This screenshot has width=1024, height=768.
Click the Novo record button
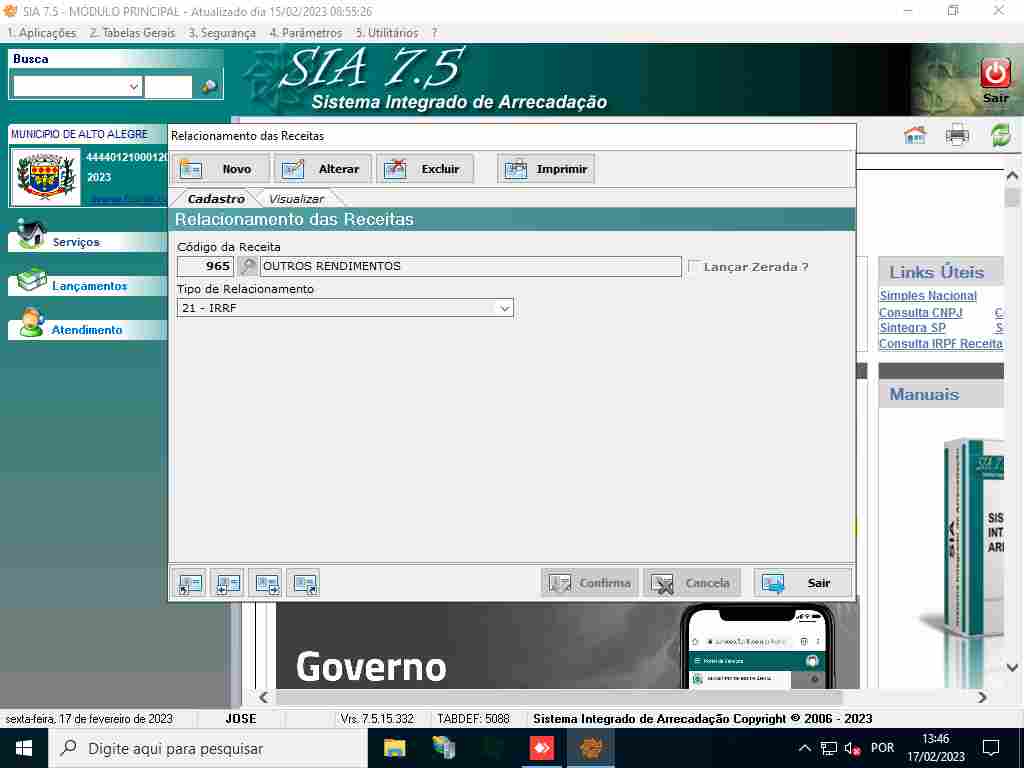pos(221,169)
